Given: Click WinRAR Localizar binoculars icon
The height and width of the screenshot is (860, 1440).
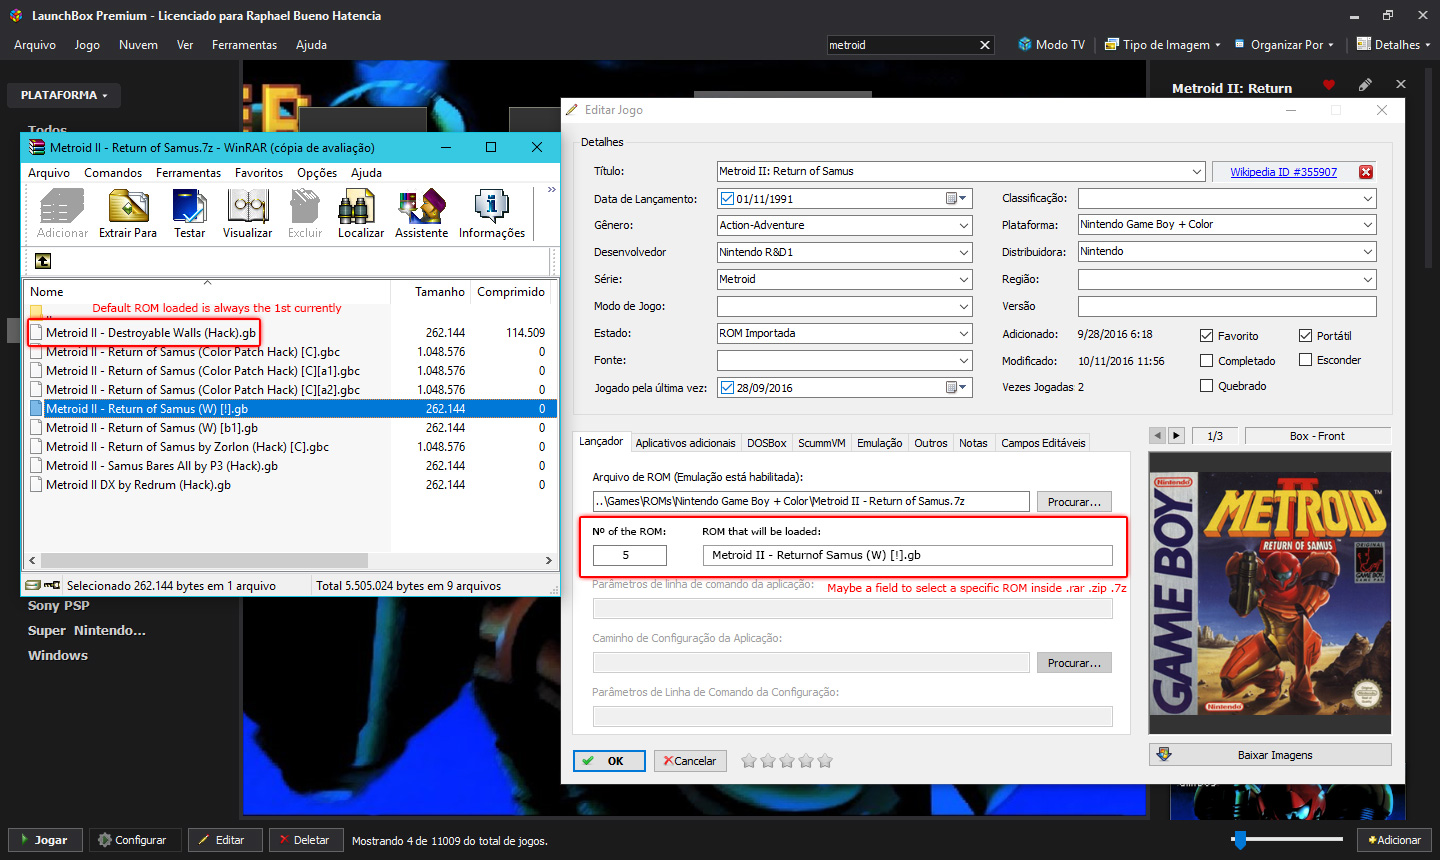Looking at the screenshot, I should point(360,214).
